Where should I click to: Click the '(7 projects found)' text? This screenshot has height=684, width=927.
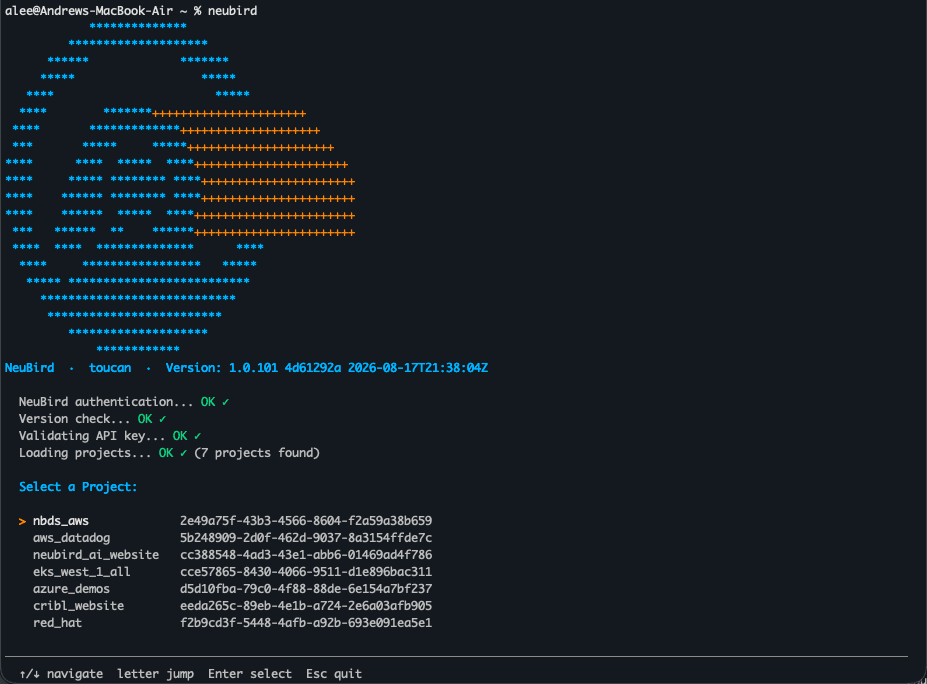[257, 453]
